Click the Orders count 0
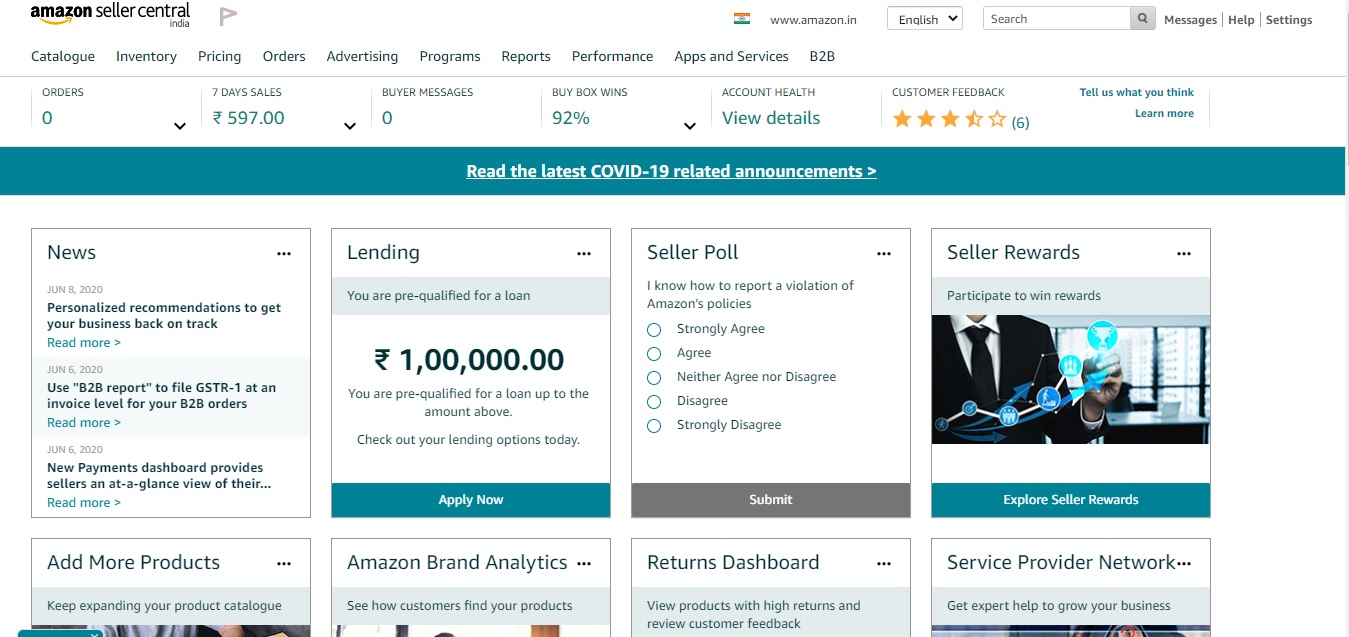 (47, 118)
